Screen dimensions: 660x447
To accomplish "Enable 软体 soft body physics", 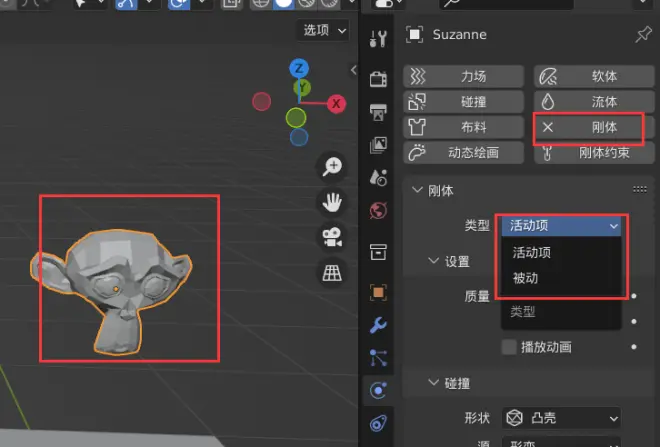I will [x=594, y=77].
